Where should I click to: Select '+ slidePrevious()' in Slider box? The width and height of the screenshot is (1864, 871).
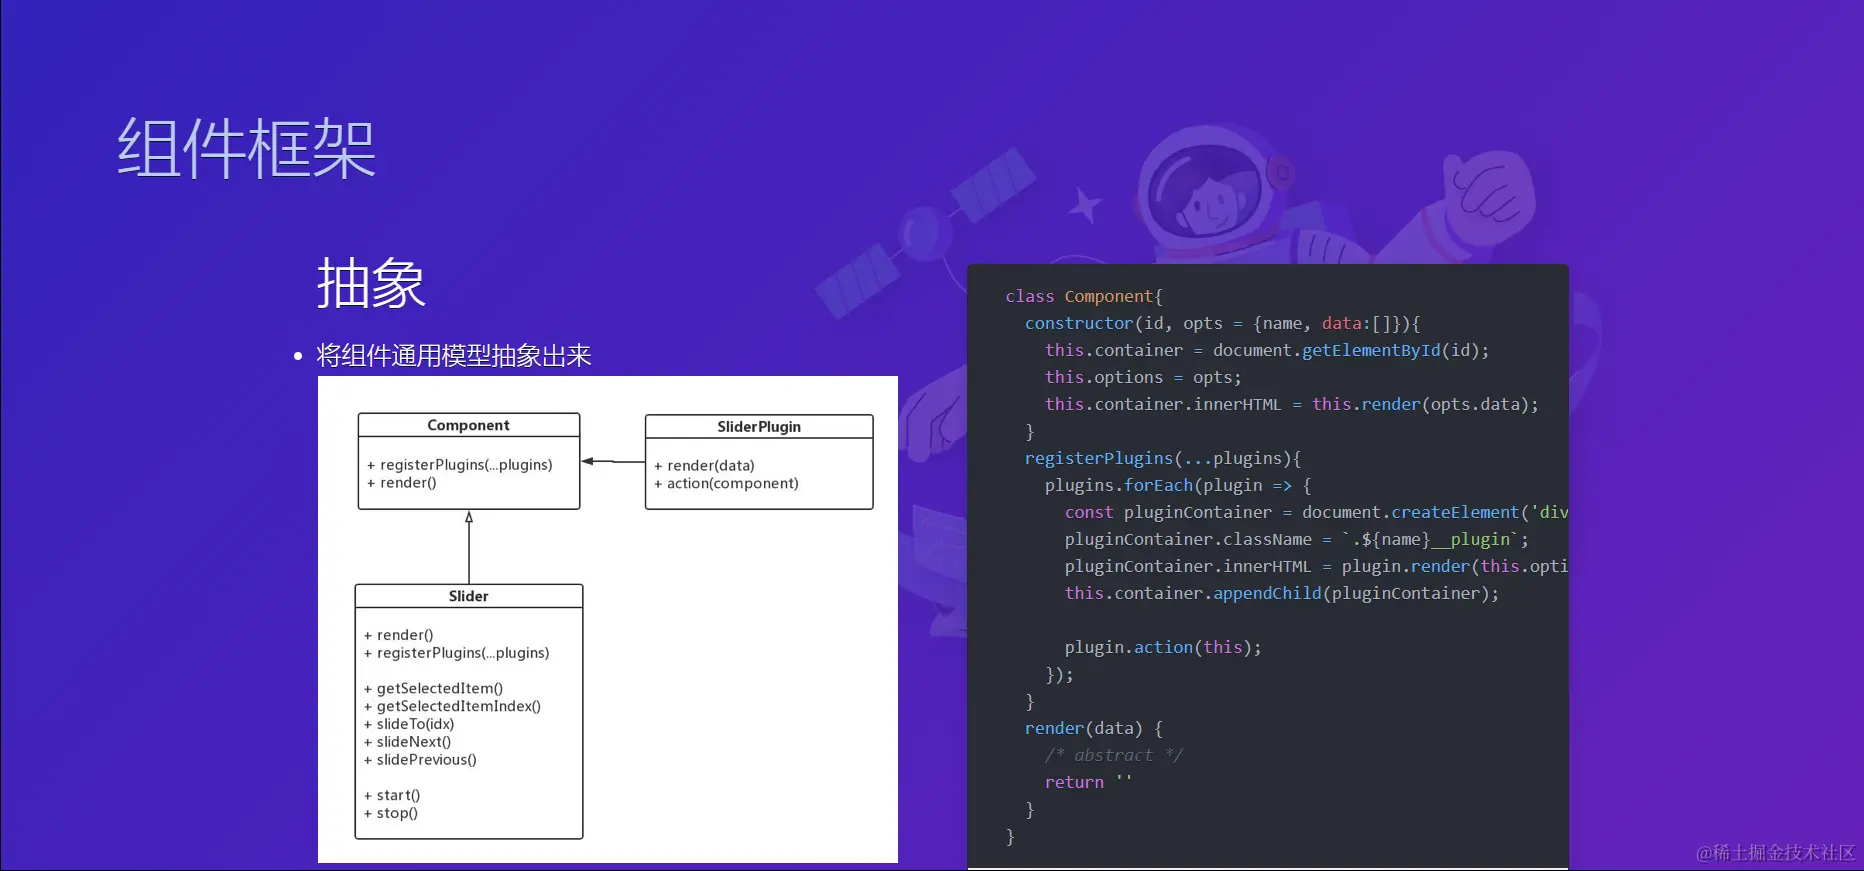click(421, 760)
